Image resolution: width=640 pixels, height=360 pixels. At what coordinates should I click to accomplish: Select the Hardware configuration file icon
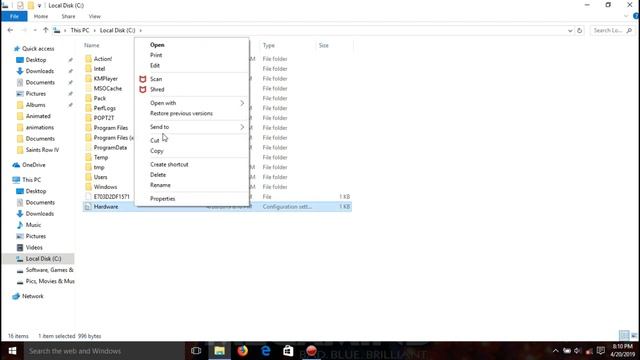(x=87, y=207)
